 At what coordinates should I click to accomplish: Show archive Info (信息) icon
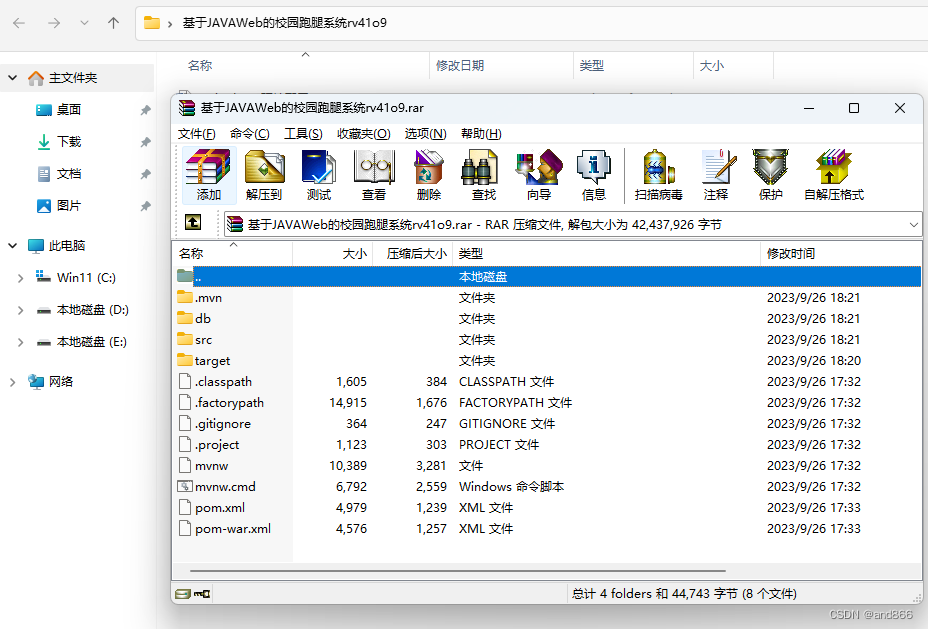[594, 175]
